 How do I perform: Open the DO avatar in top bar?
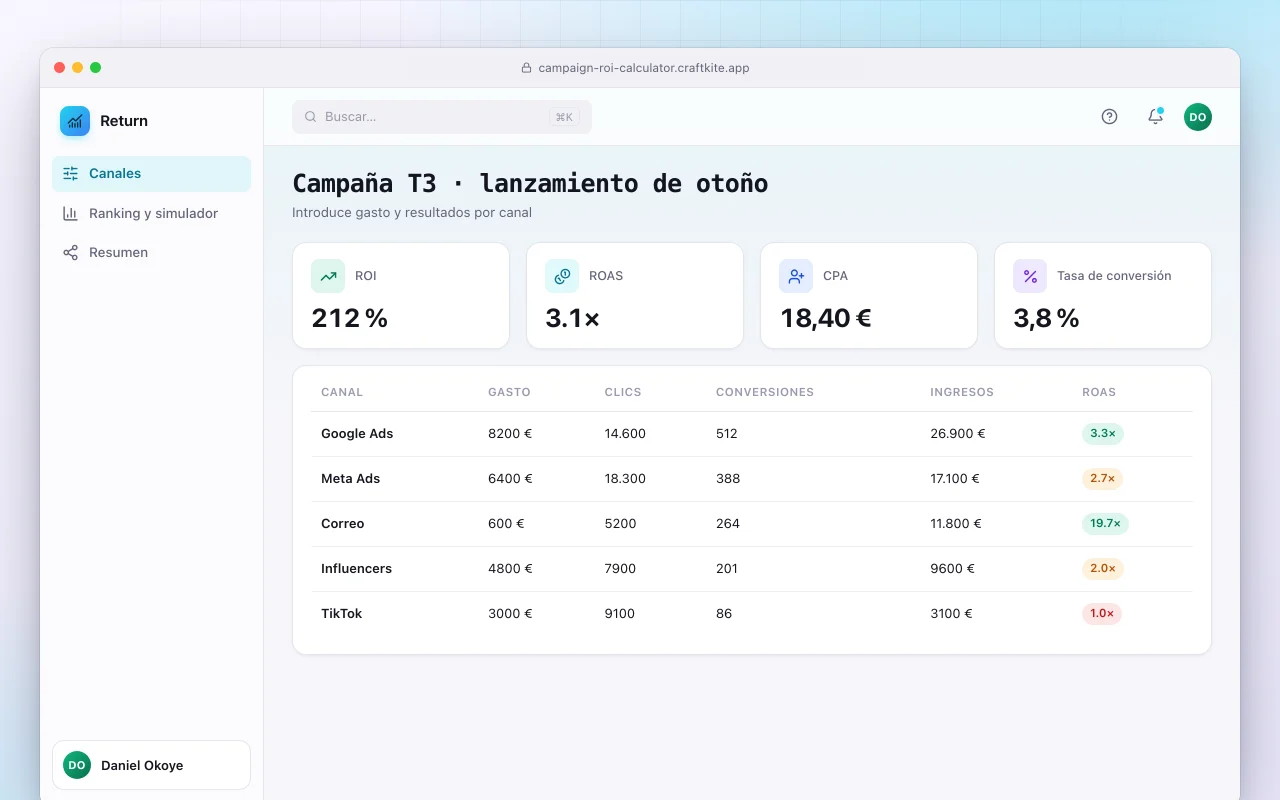tap(1198, 117)
